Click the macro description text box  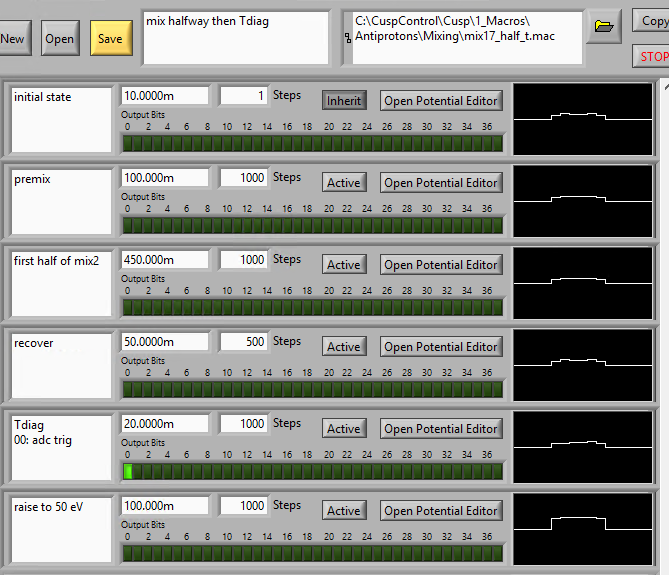coord(236,38)
